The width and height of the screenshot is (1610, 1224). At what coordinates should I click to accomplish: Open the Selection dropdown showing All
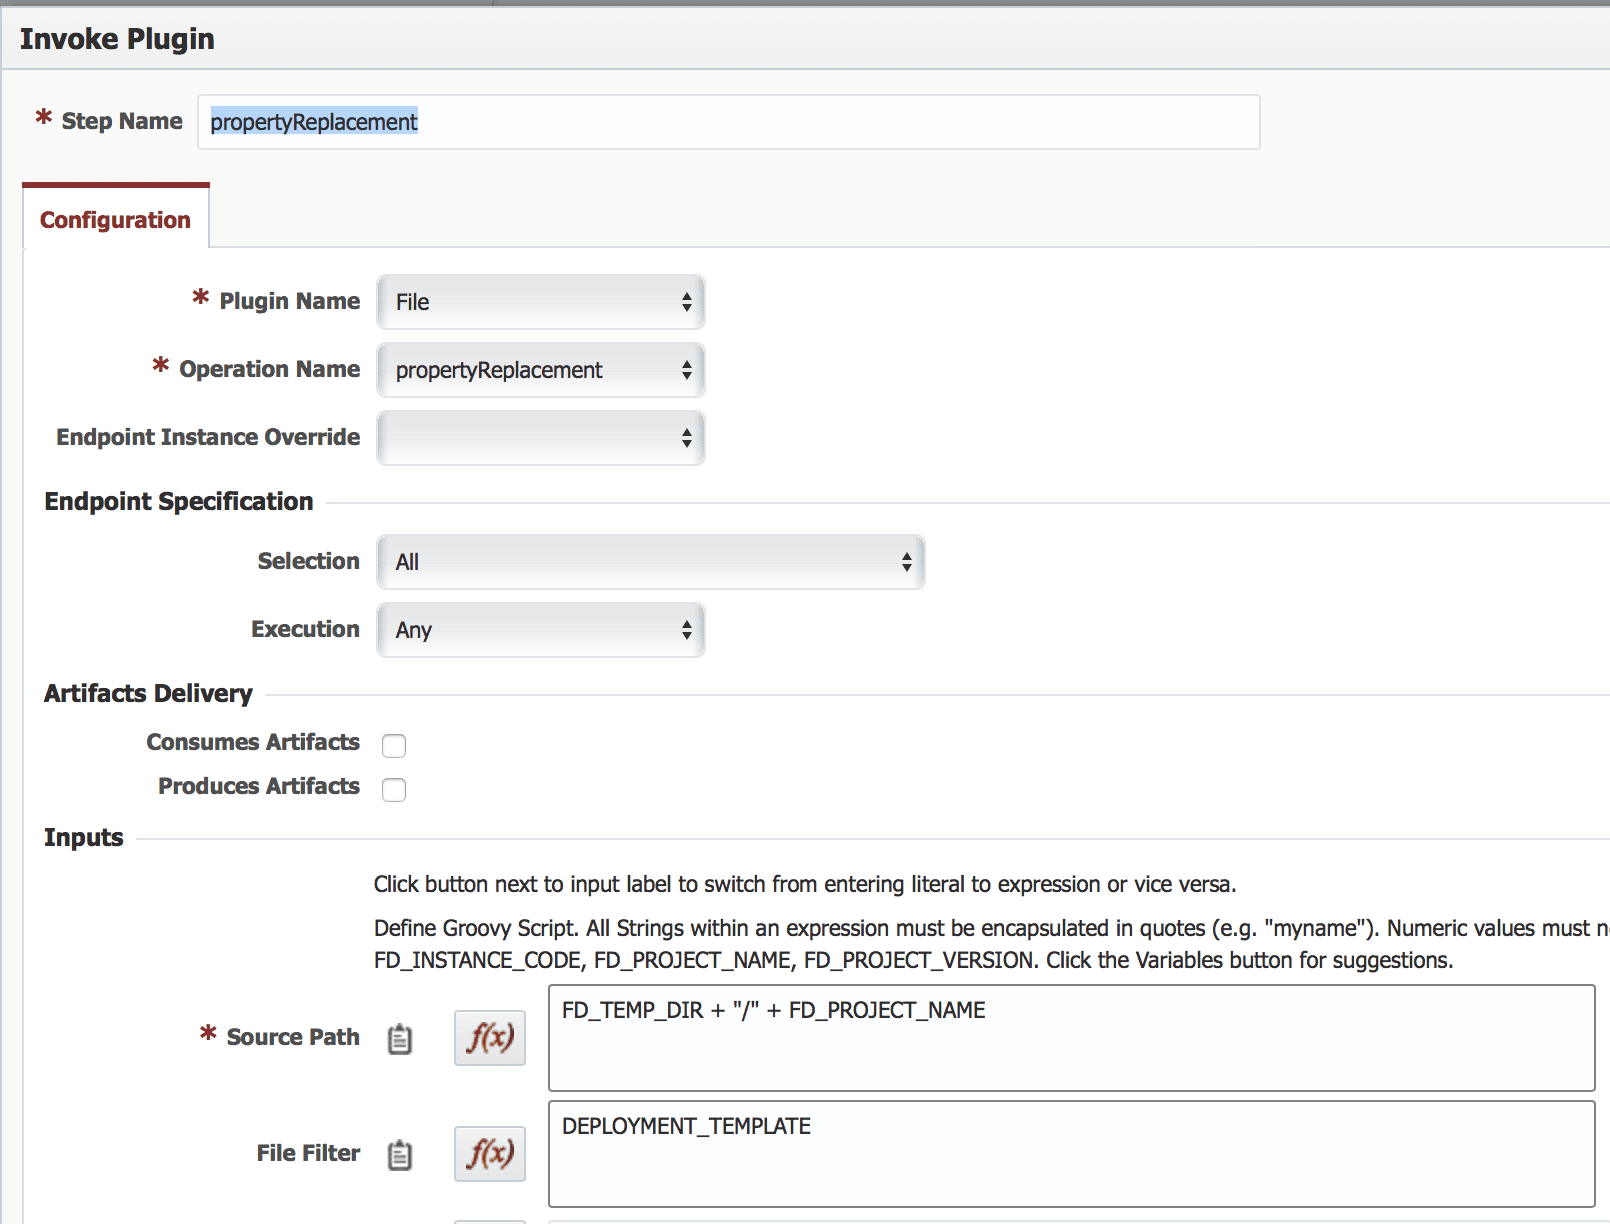[x=651, y=562]
